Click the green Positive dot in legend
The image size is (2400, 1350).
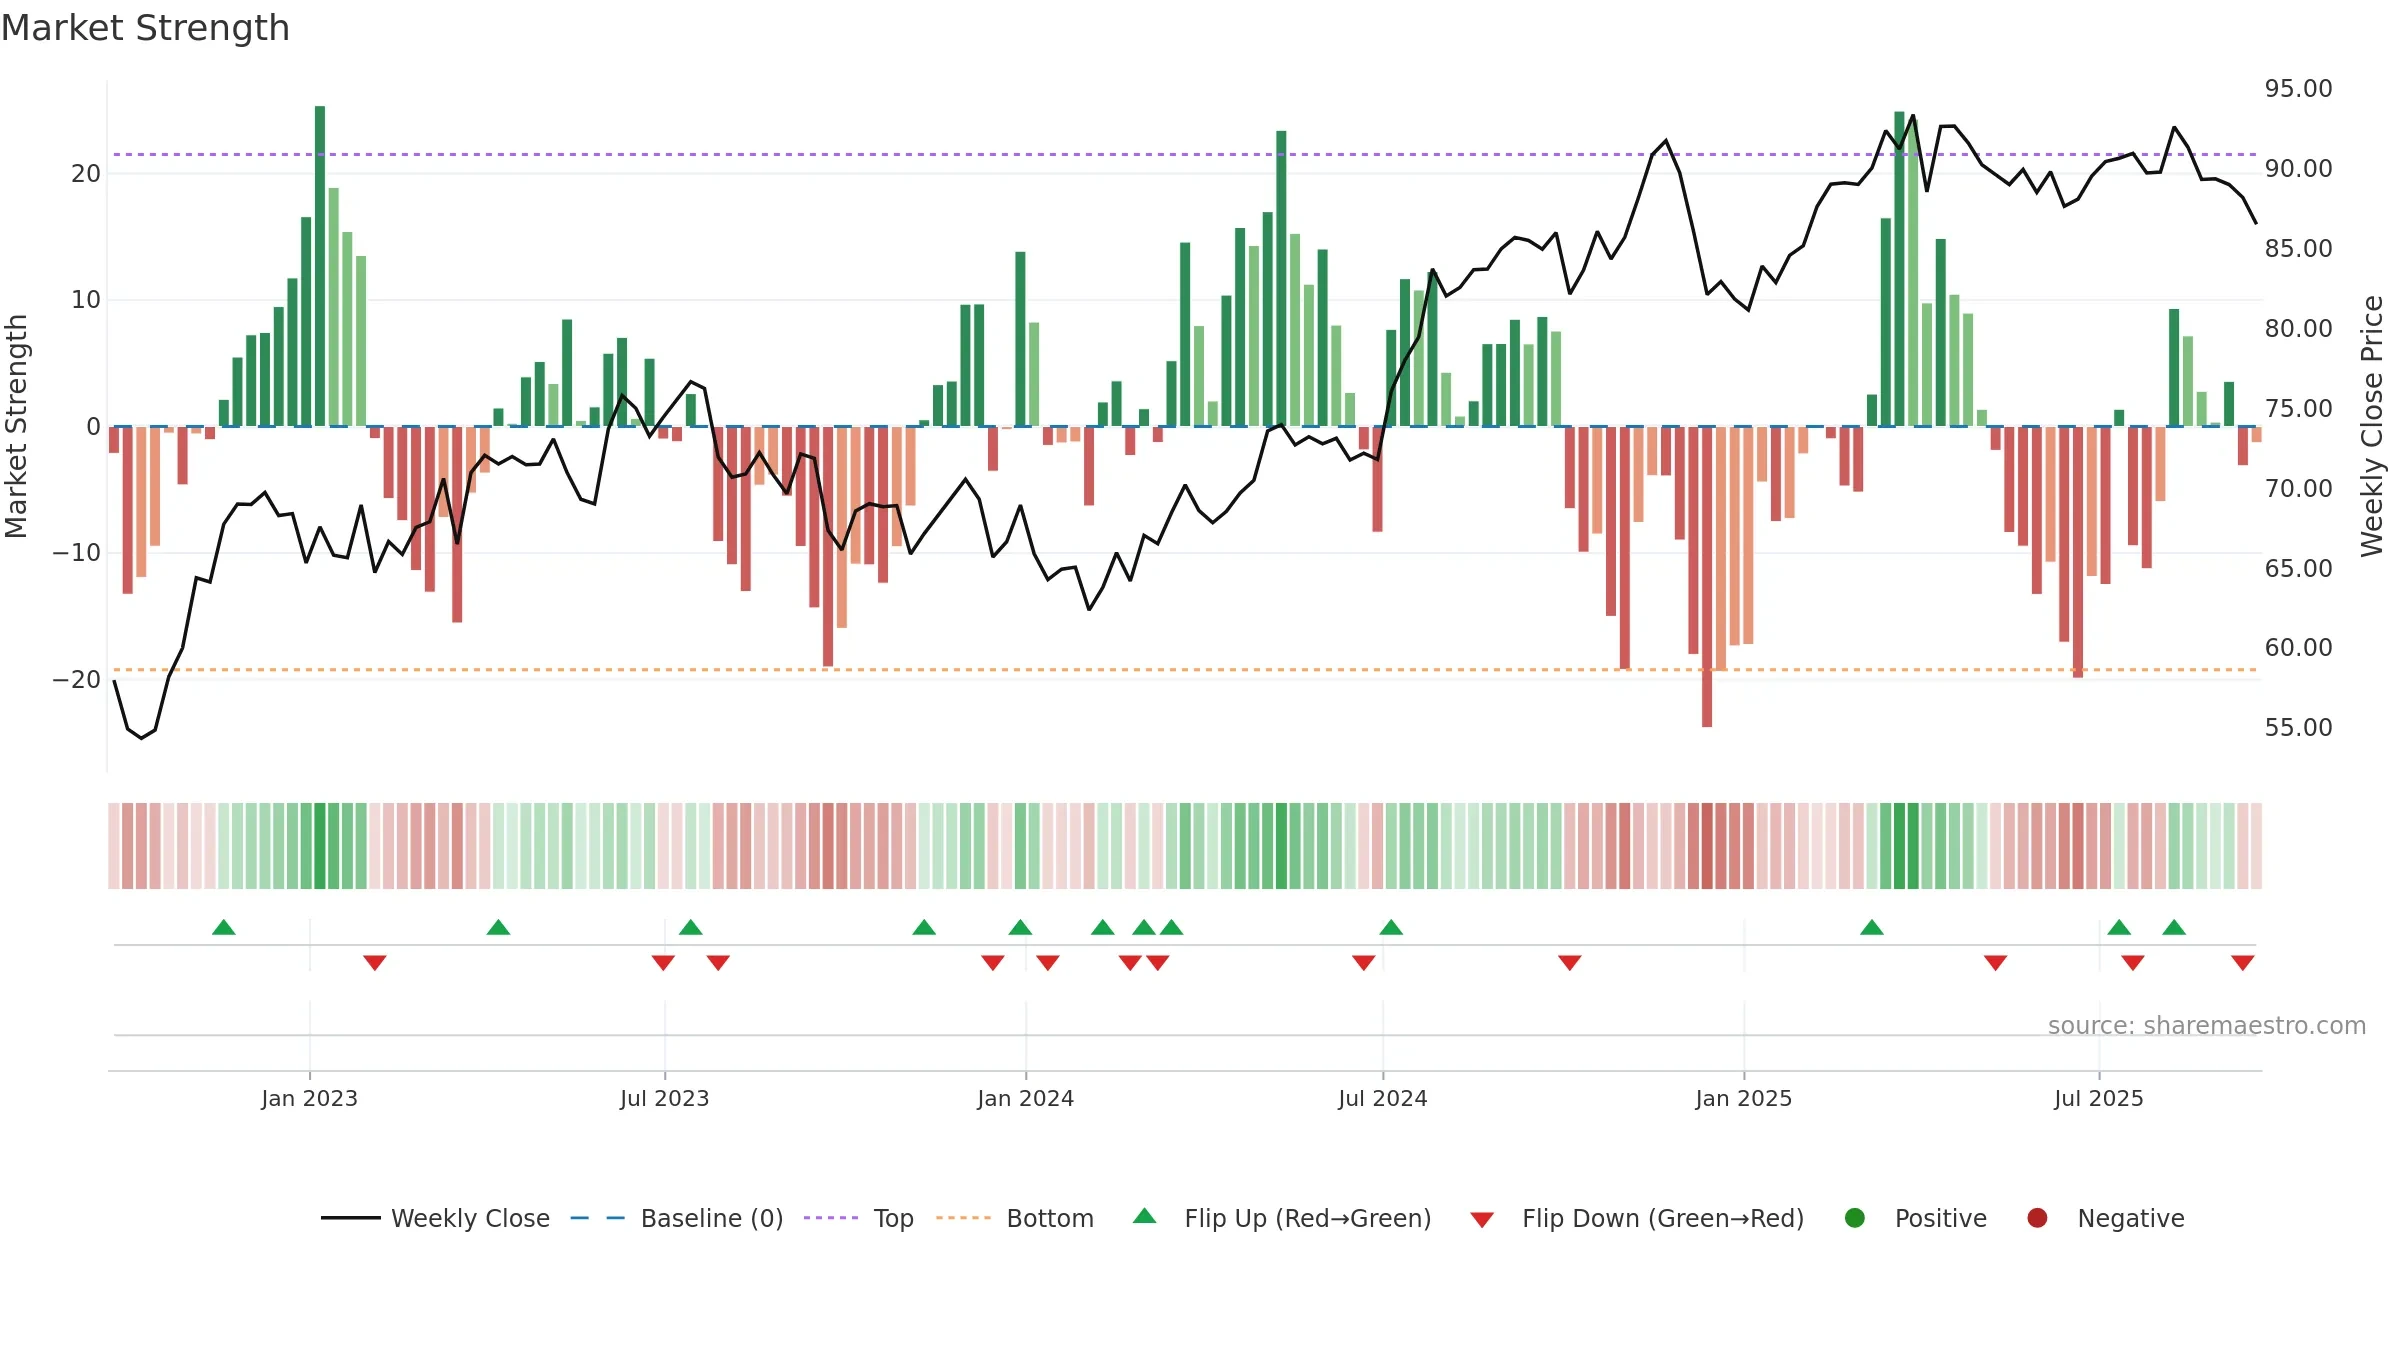click(x=1855, y=1218)
